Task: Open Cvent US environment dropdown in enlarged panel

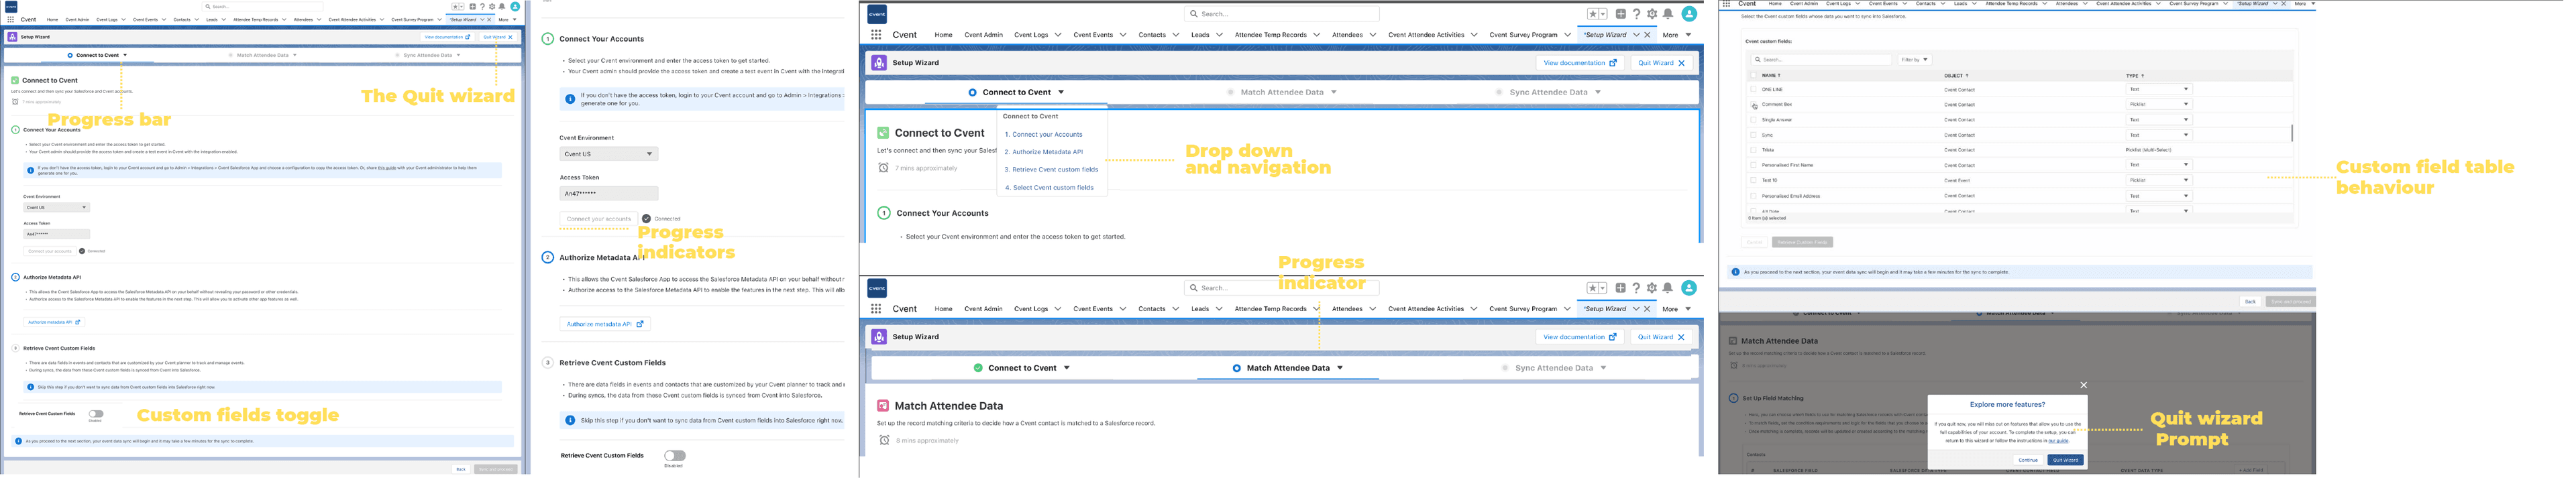Action: (608, 154)
